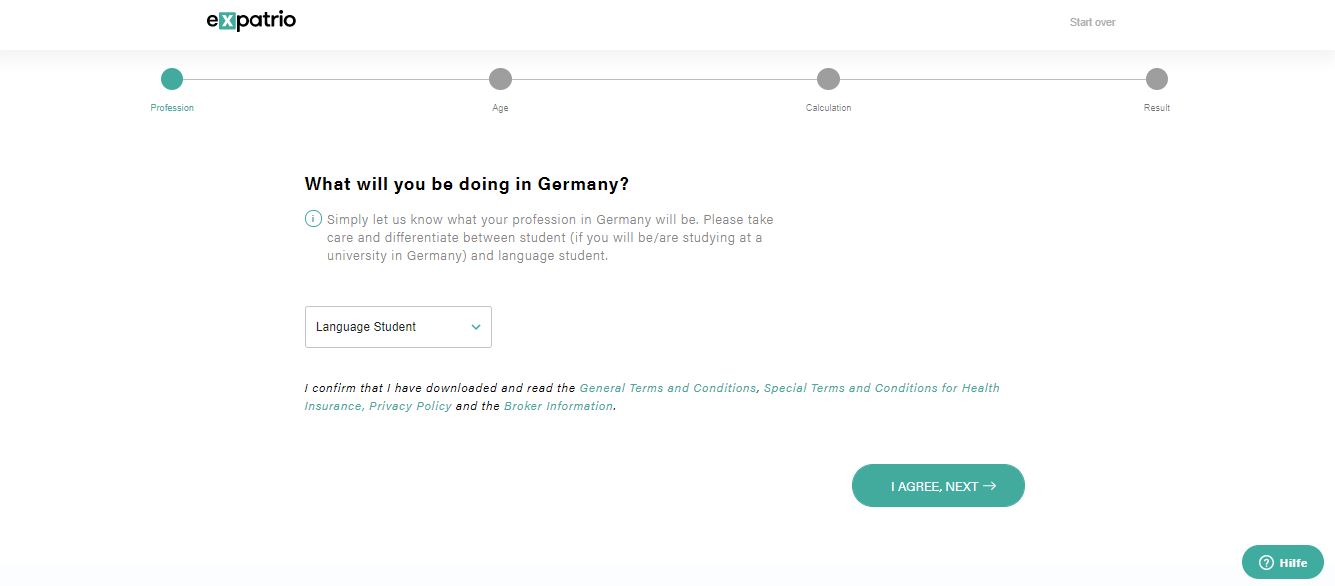Image resolution: width=1335 pixels, height=586 pixels.
Task: Open the General Terms and Conditions link
Action: tap(667, 388)
